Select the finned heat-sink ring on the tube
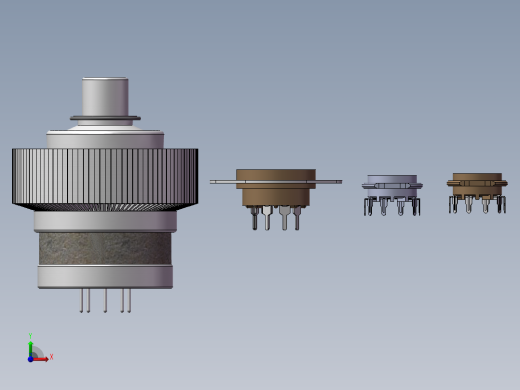The image size is (520, 390). [105, 179]
